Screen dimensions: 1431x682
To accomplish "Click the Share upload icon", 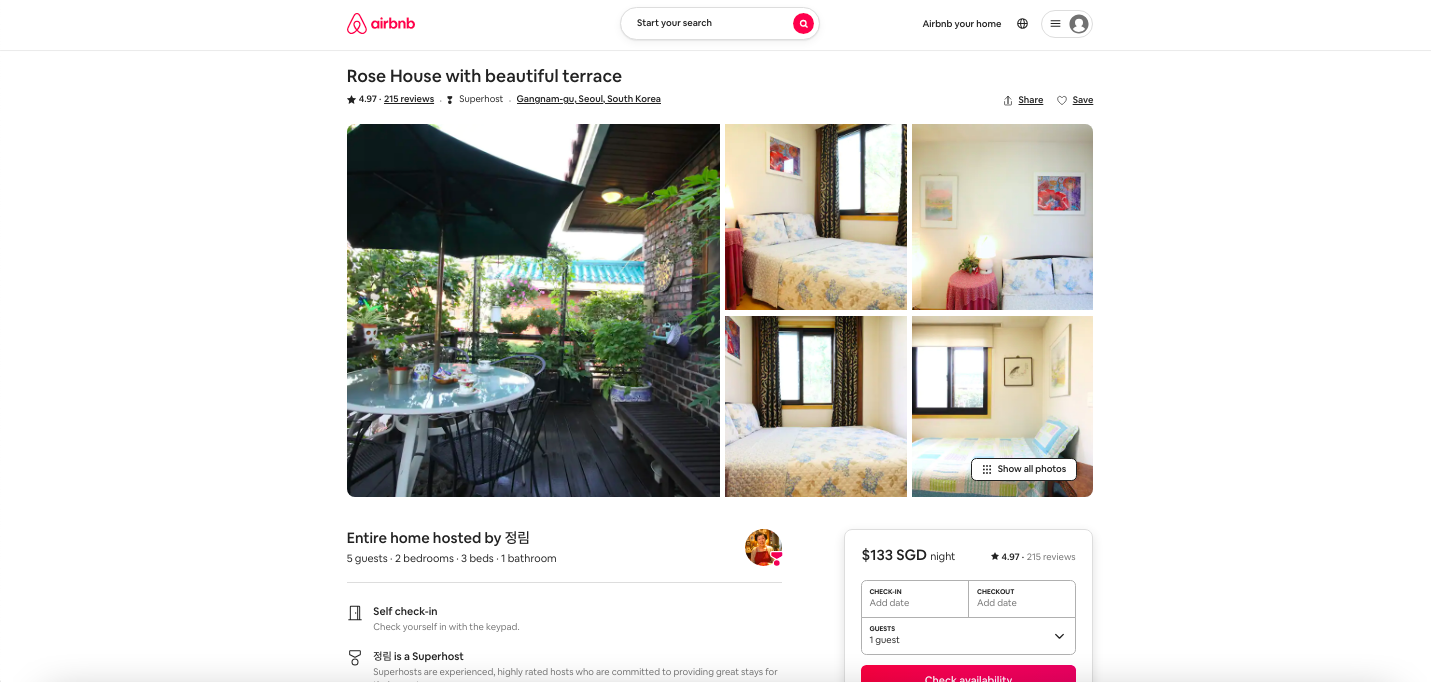I will click(1008, 100).
